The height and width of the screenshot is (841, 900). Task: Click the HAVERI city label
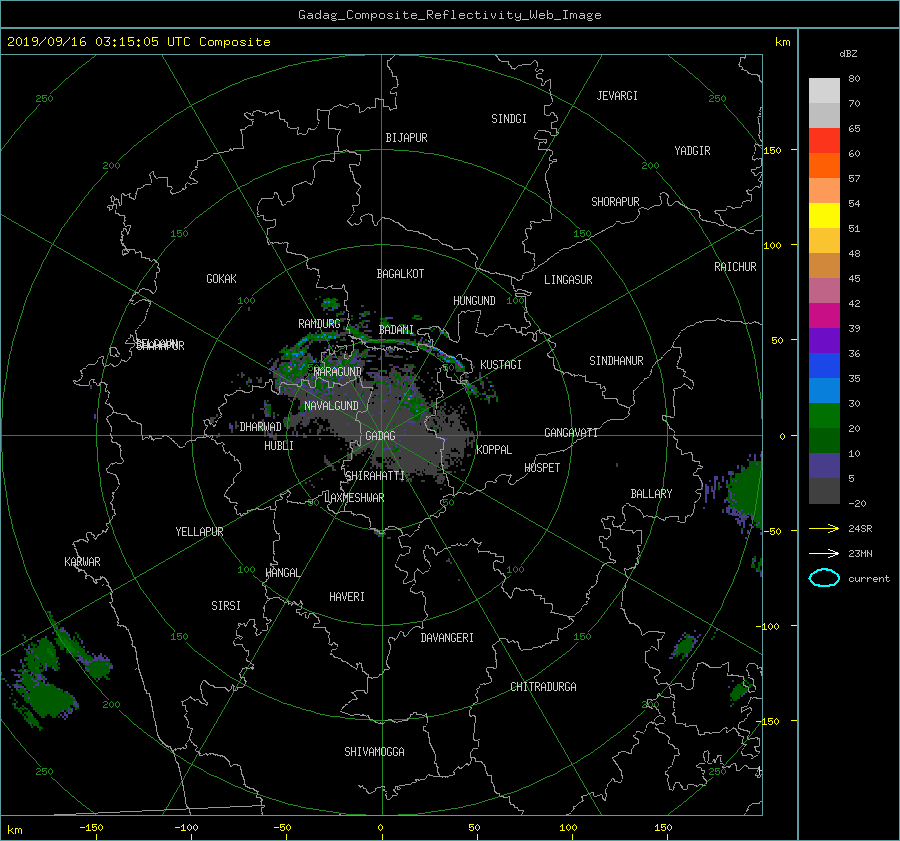(347, 597)
